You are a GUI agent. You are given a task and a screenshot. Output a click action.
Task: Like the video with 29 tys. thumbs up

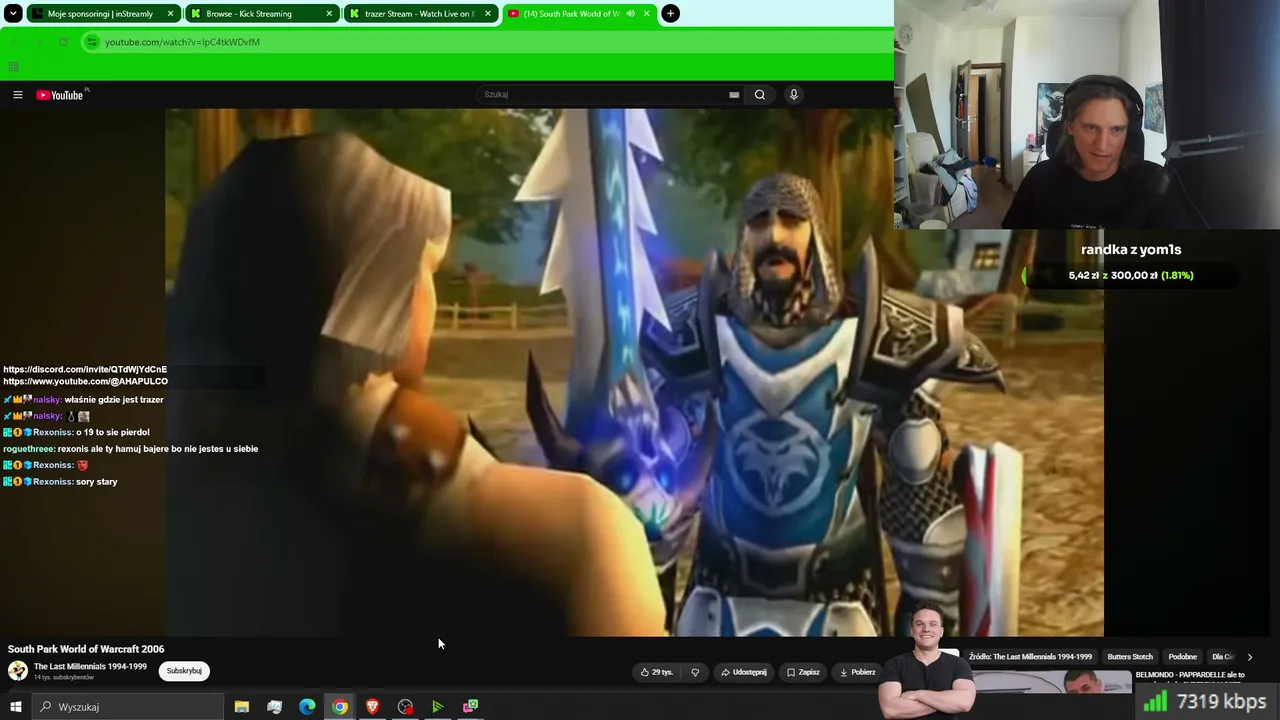point(657,672)
